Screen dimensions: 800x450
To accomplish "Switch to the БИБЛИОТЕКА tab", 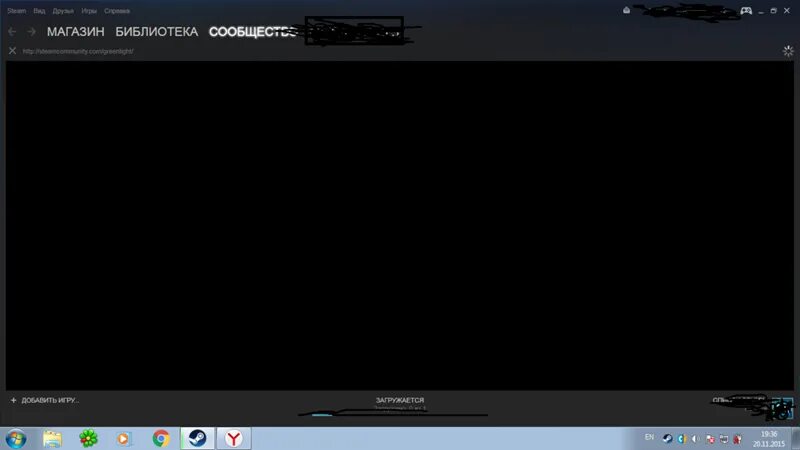I will 157,32.
